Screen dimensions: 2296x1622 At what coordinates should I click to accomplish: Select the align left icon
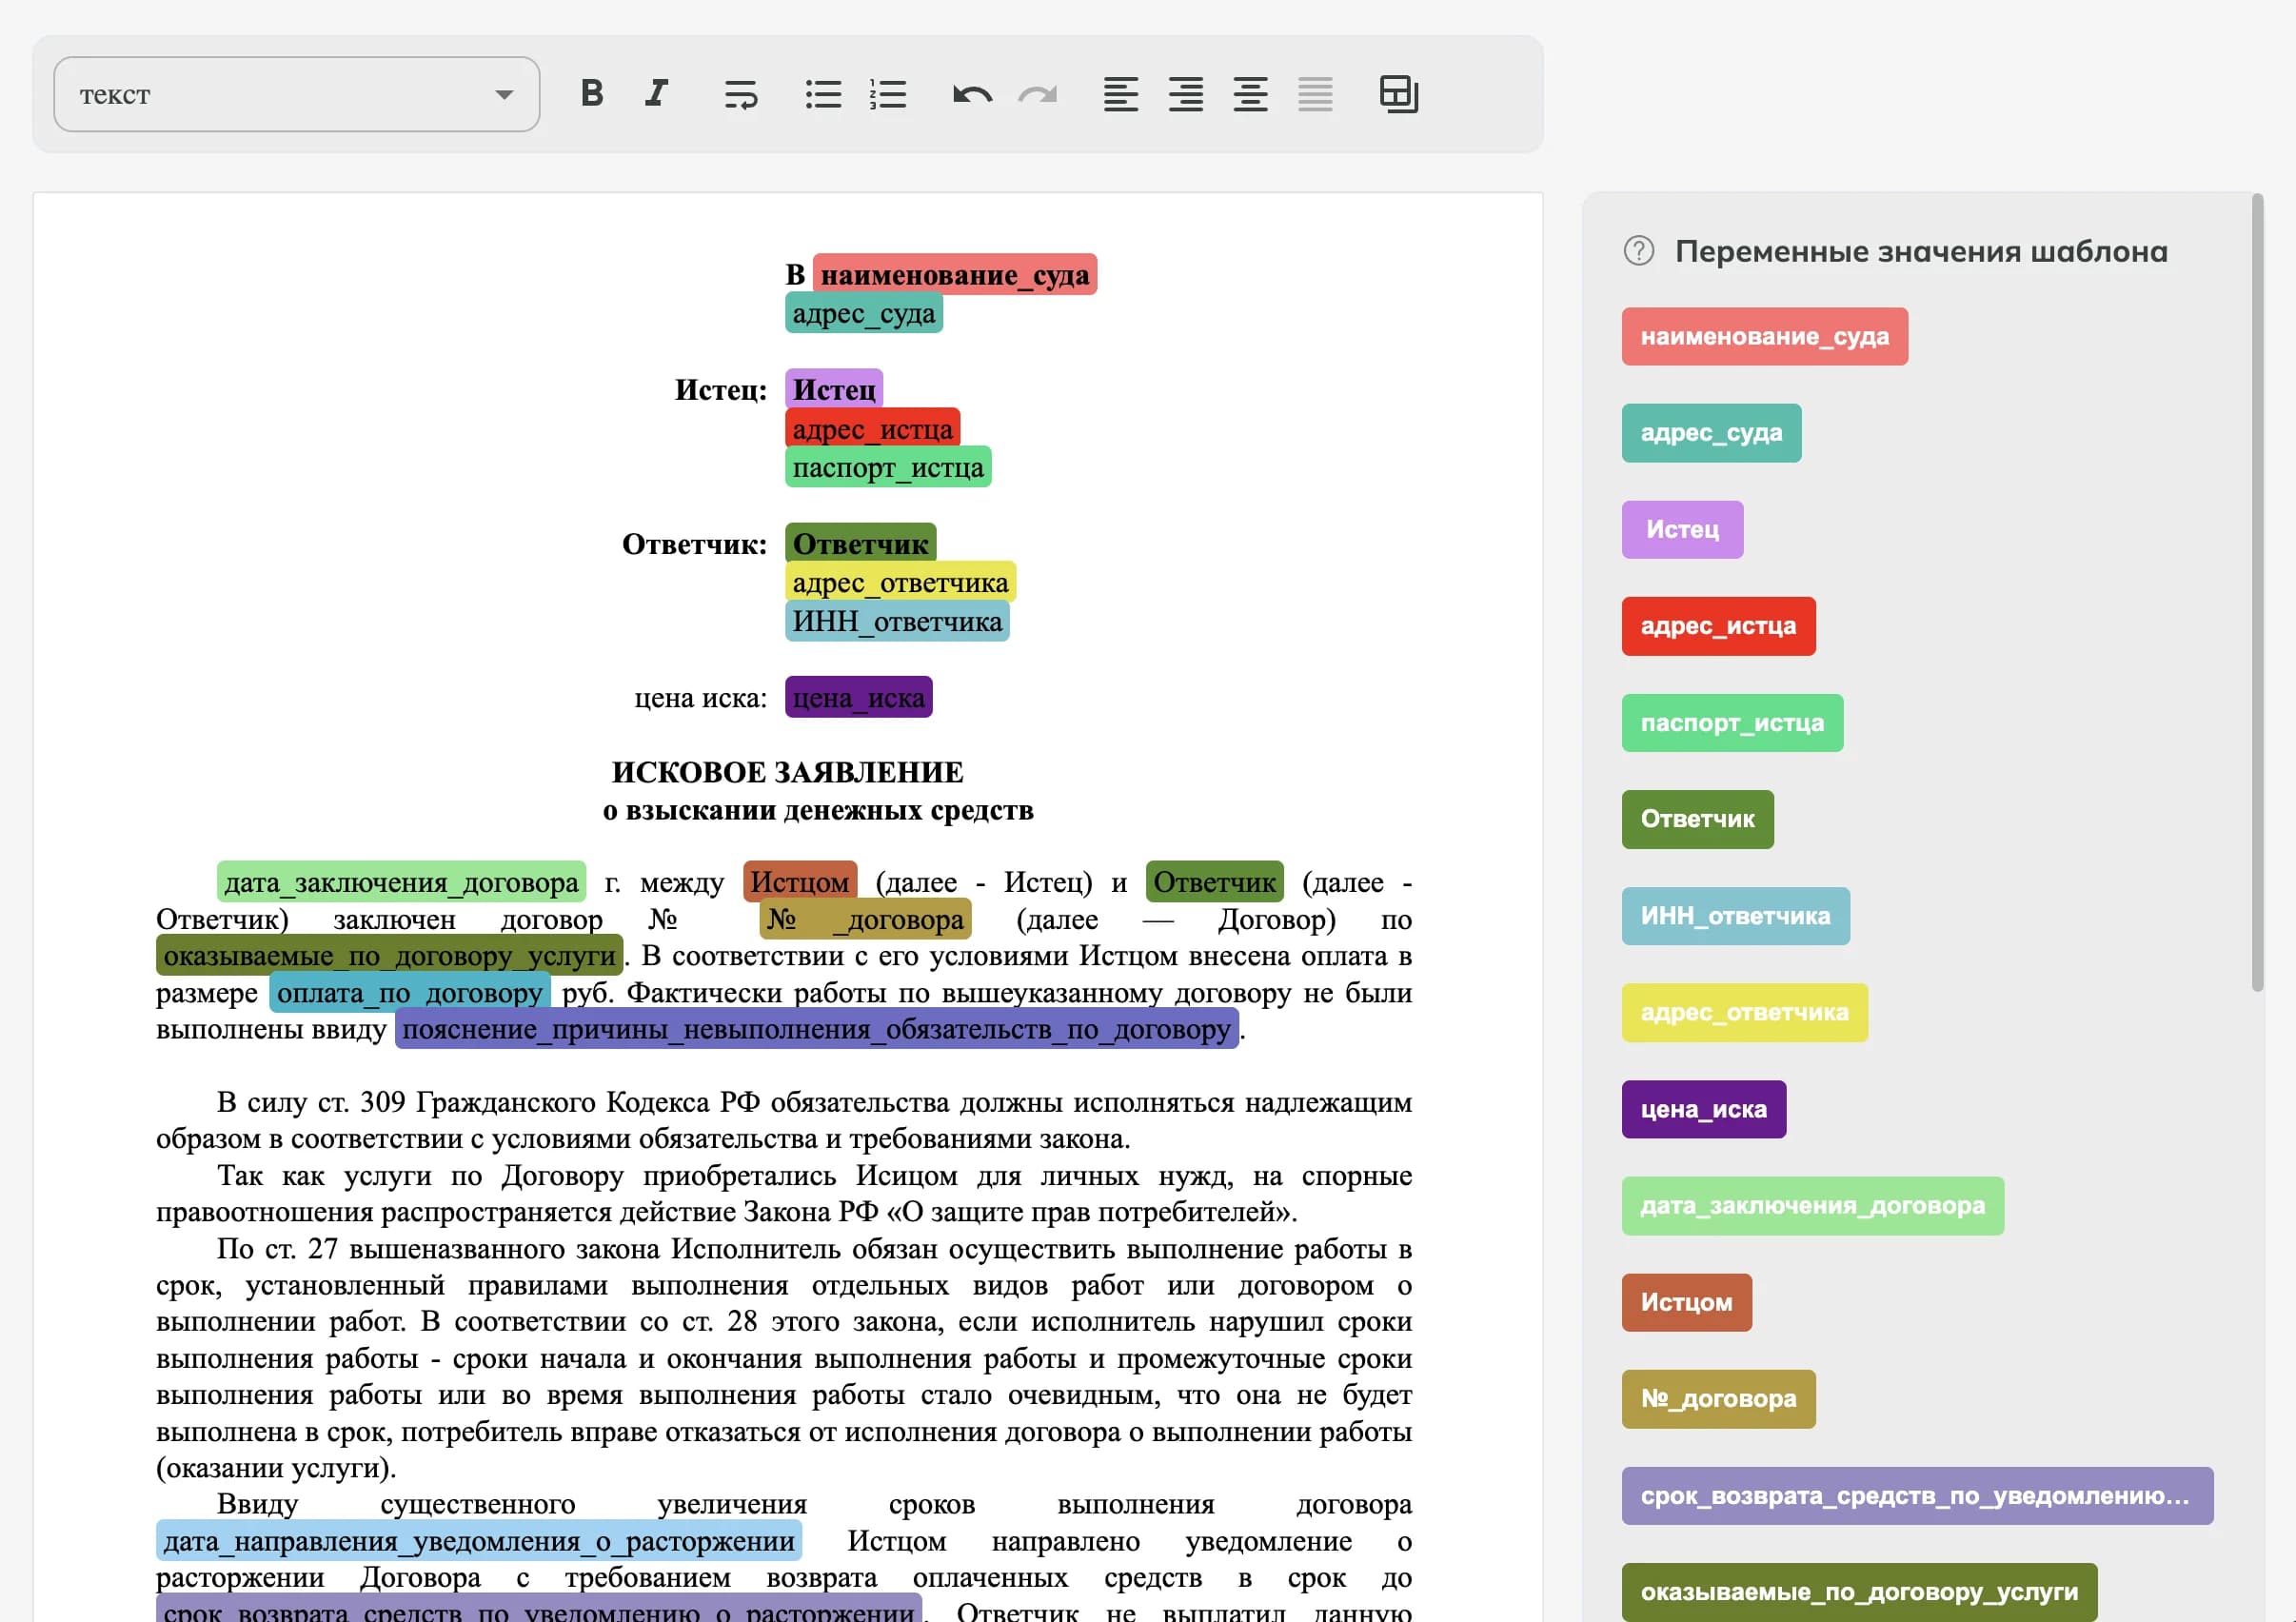(1121, 94)
